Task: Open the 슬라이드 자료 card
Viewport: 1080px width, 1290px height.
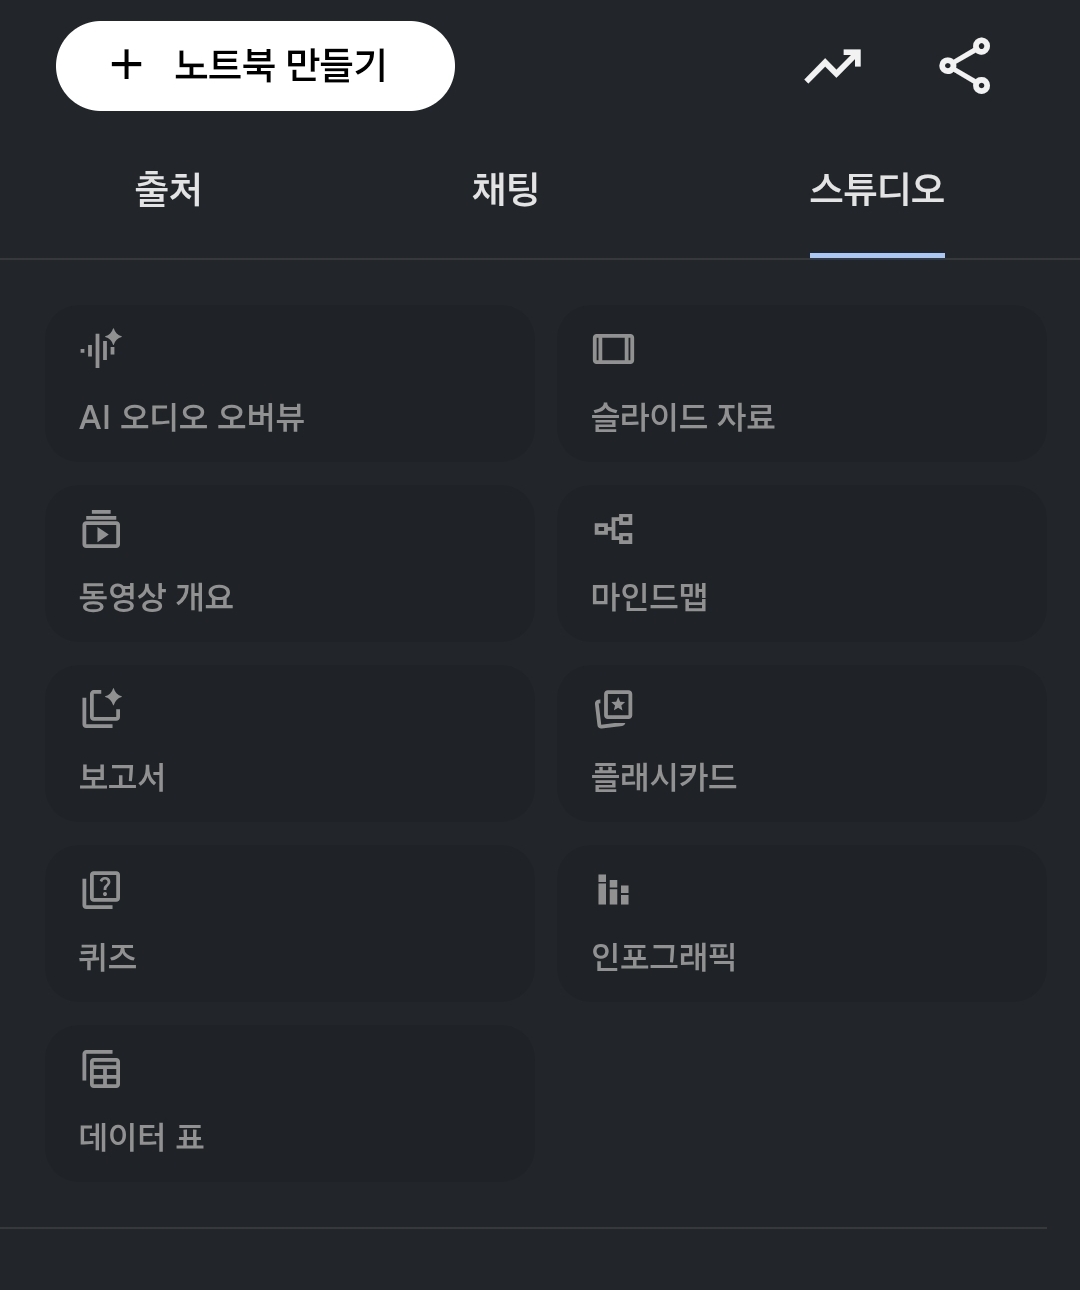Action: click(802, 383)
